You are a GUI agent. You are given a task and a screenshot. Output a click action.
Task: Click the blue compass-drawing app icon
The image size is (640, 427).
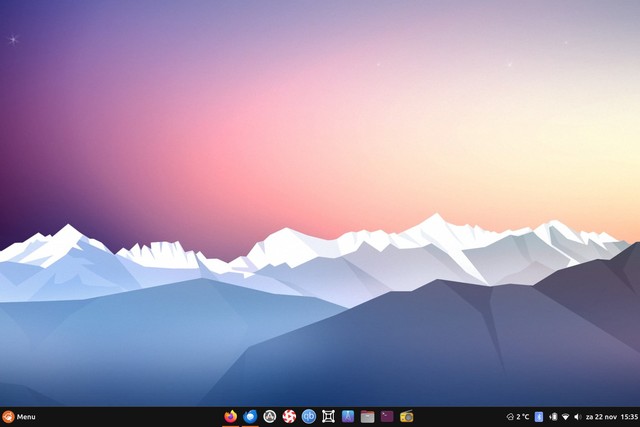tap(348, 417)
